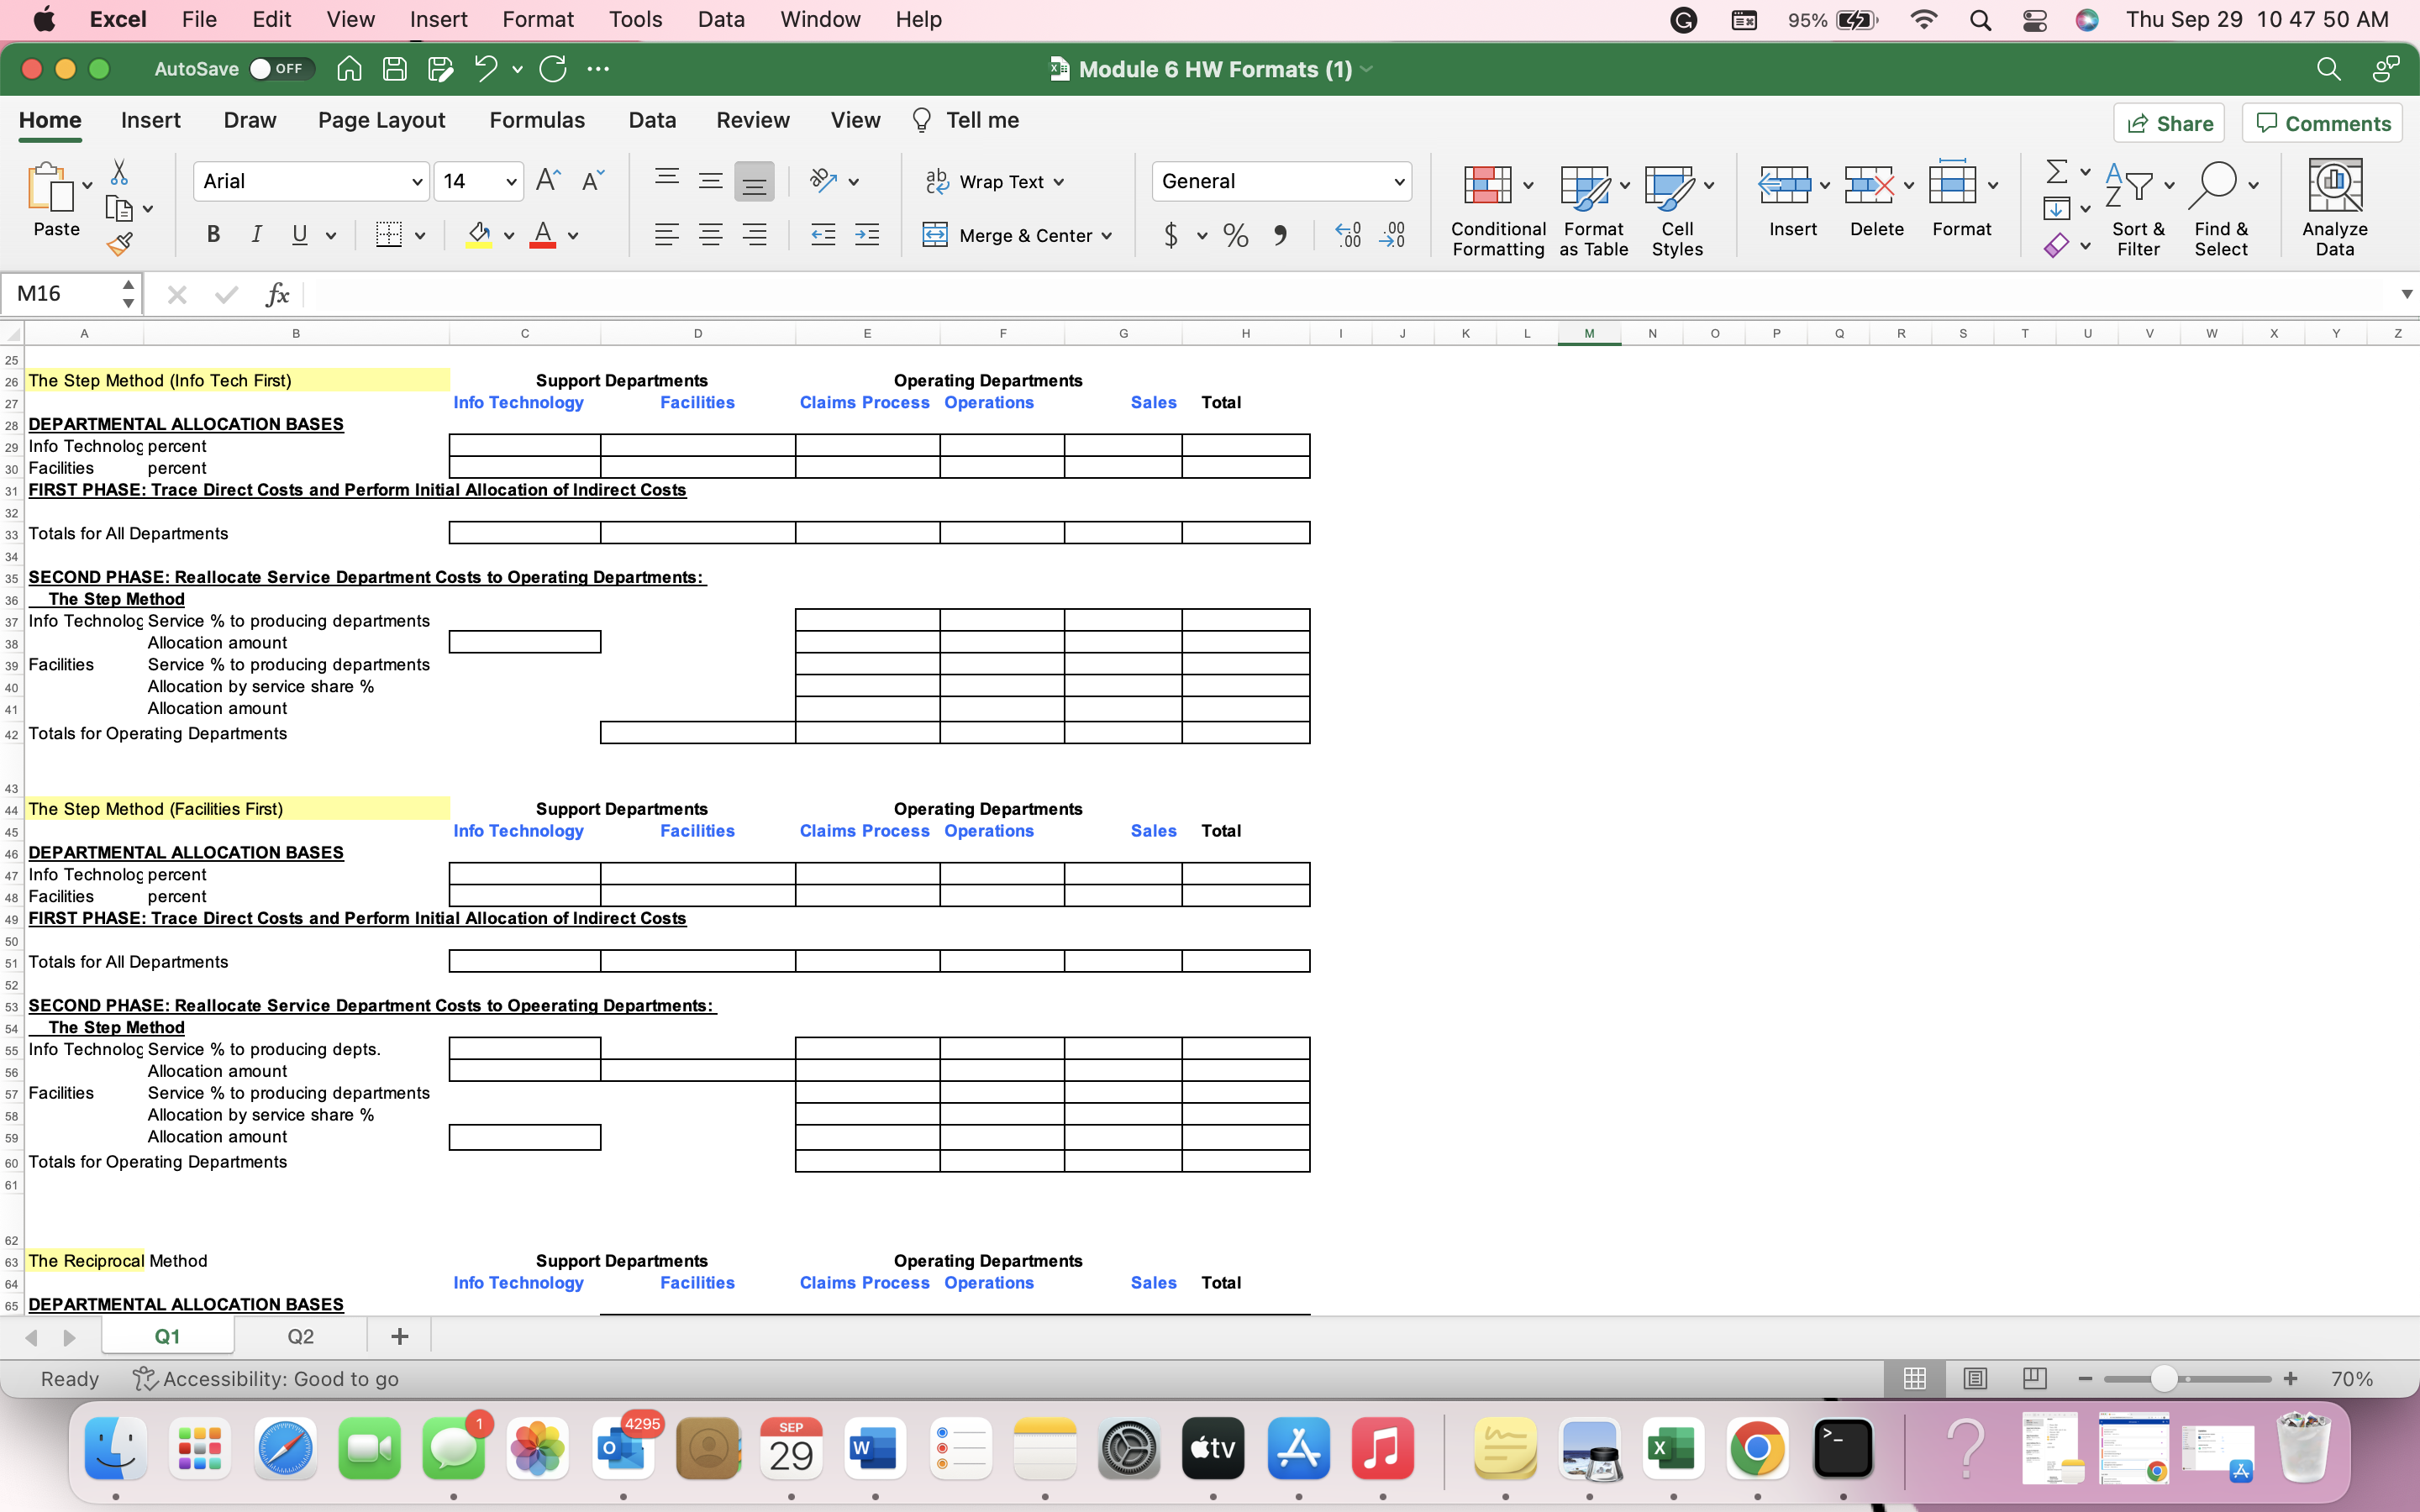Switch to the Formulas ribbon tab
Image resolution: width=2420 pixels, height=1512 pixels.
point(537,120)
